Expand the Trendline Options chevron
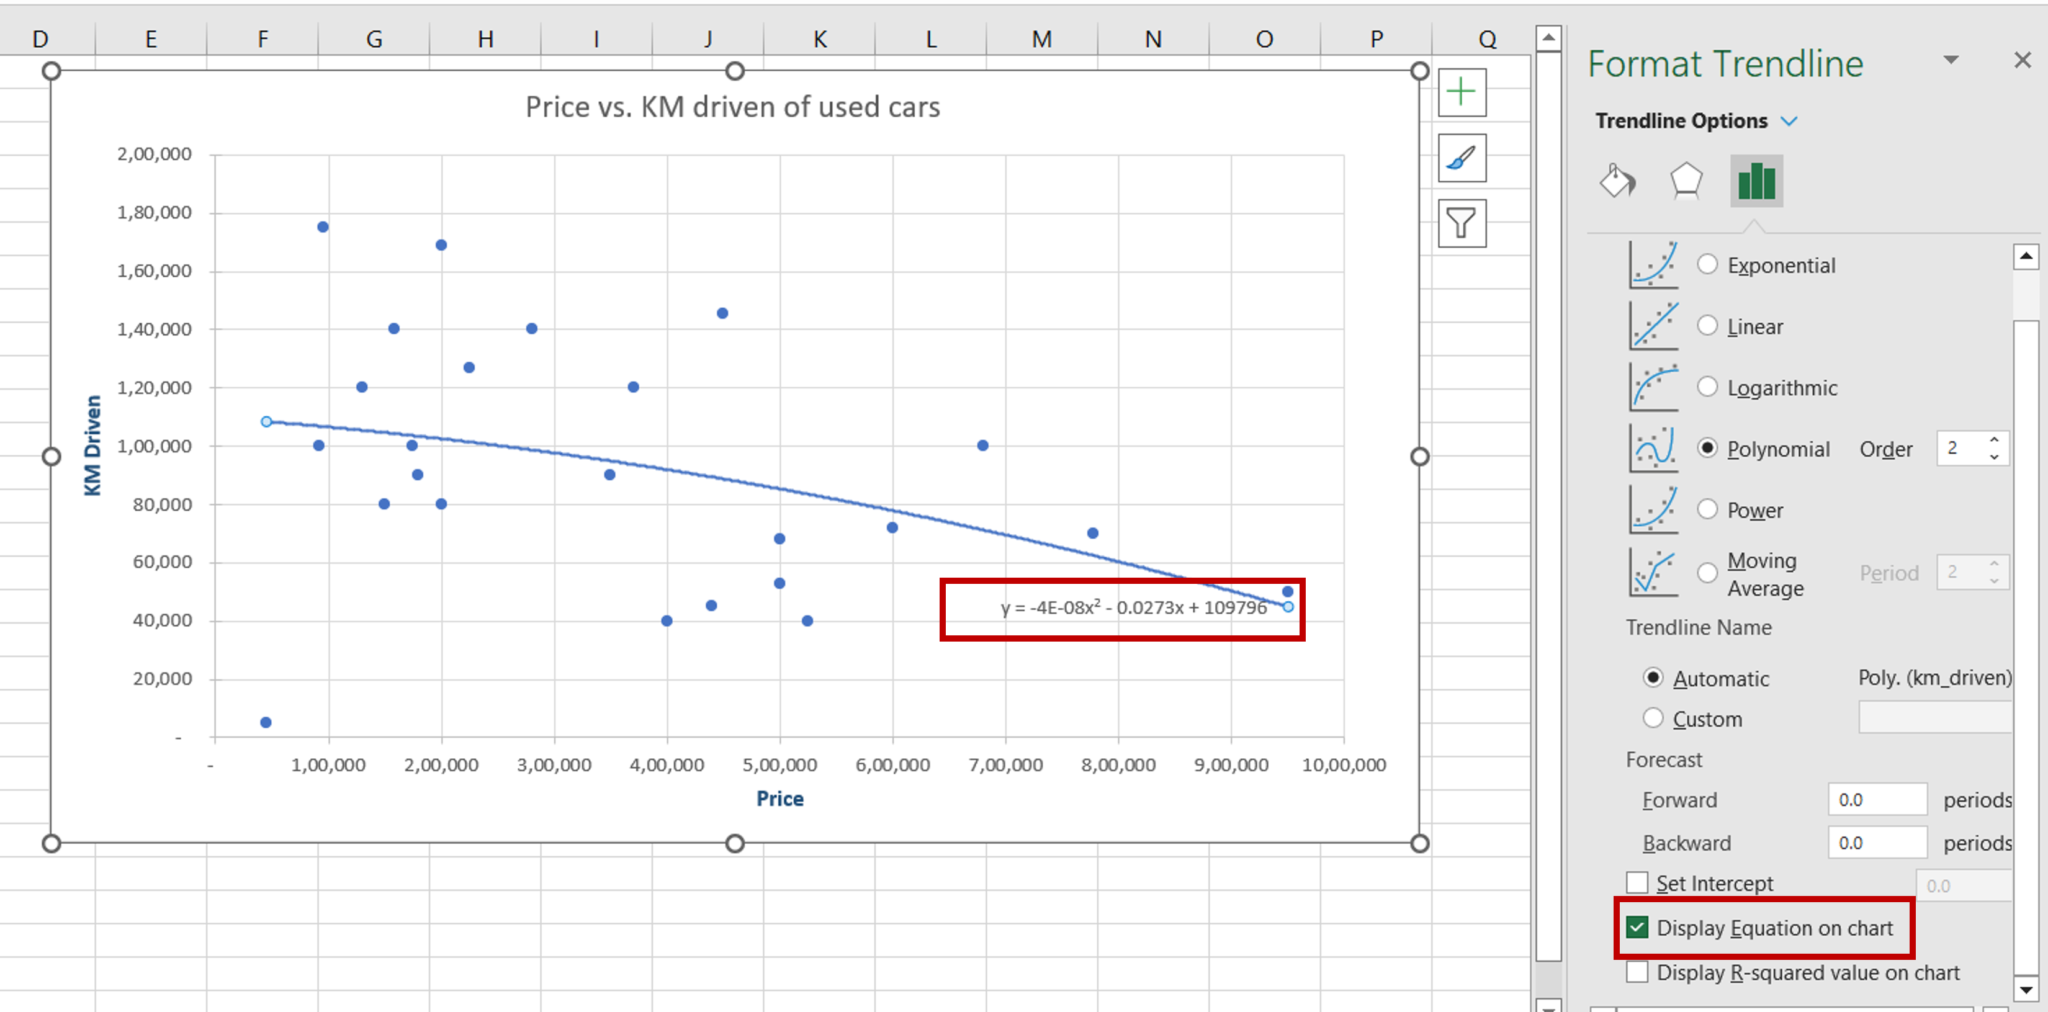 click(x=1790, y=120)
